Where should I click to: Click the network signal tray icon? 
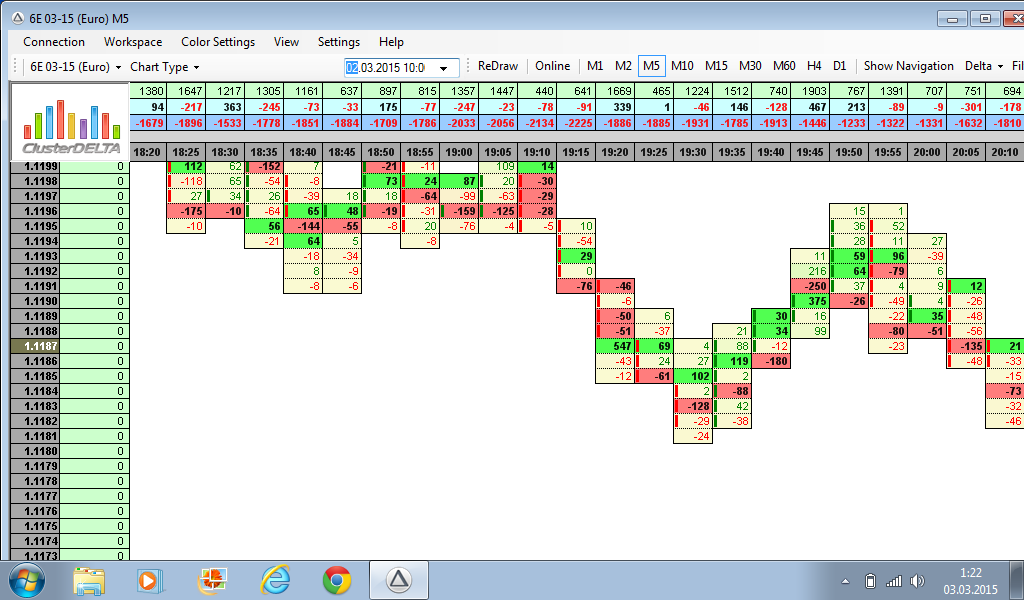893,581
